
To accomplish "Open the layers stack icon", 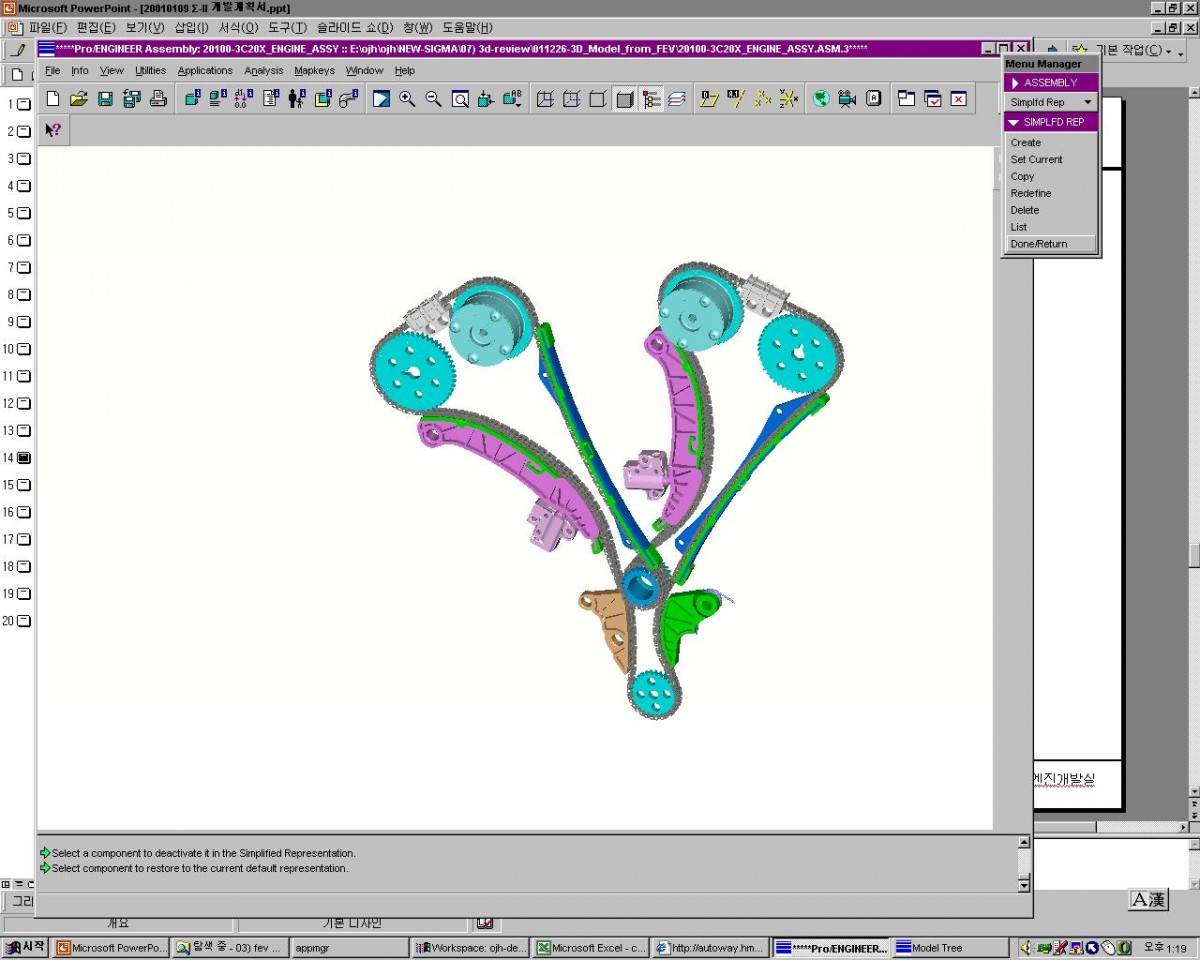I will [x=677, y=98].
